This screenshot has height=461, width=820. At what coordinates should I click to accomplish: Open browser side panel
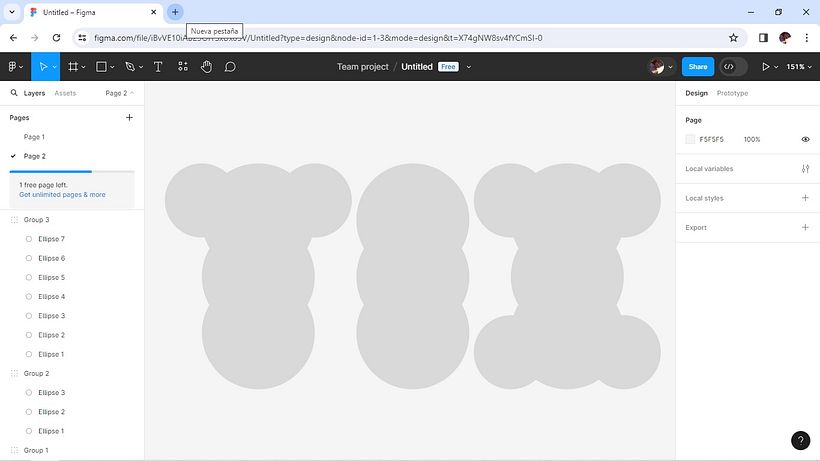(764, 38)
